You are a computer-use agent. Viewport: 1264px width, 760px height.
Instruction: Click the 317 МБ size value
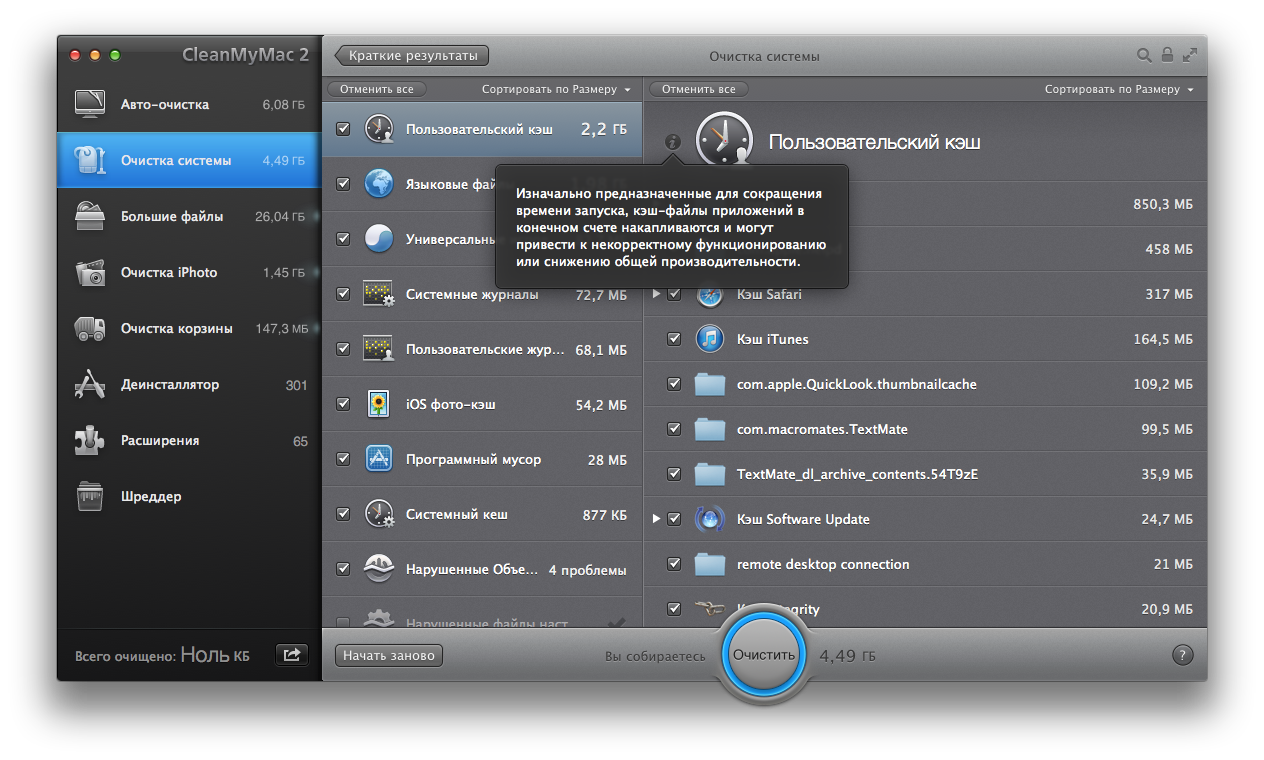[1169, 294]
